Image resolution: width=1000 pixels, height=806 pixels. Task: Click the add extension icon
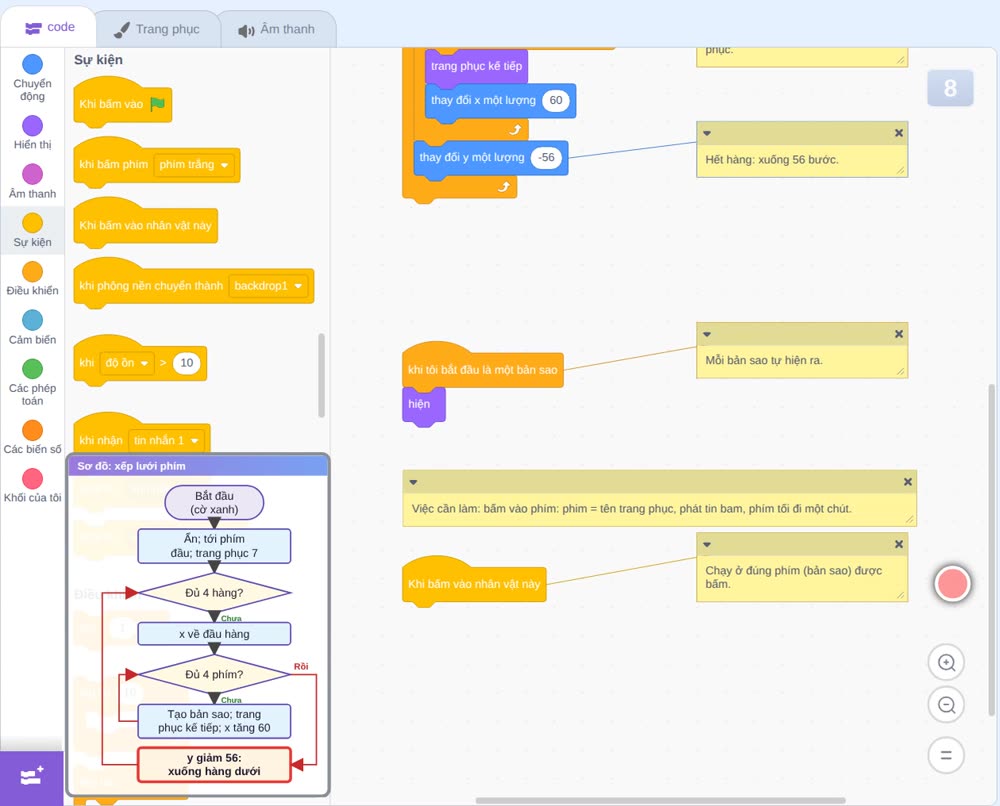[x=32, y=777]
